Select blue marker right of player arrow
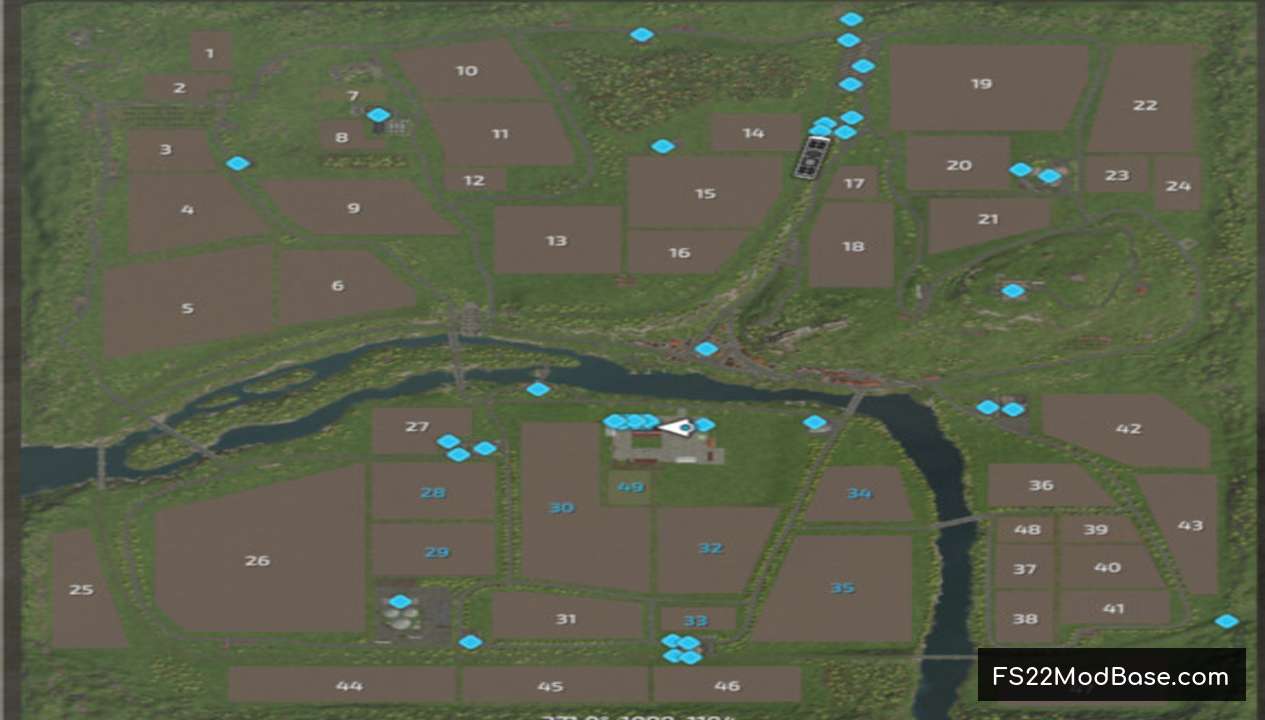The width and height of the screenshot is (1265, 720). 705,425
